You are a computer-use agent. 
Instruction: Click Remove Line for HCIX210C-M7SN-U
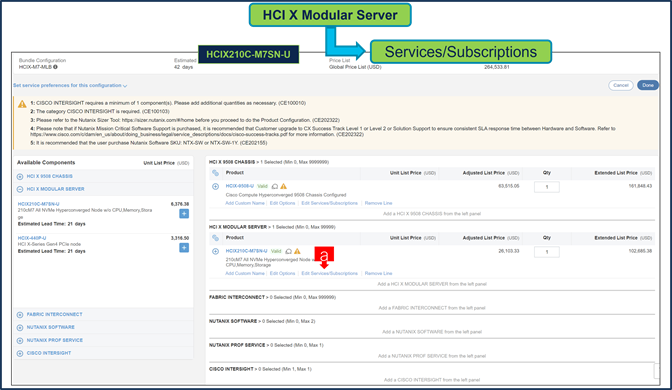(x=378, y=273)
